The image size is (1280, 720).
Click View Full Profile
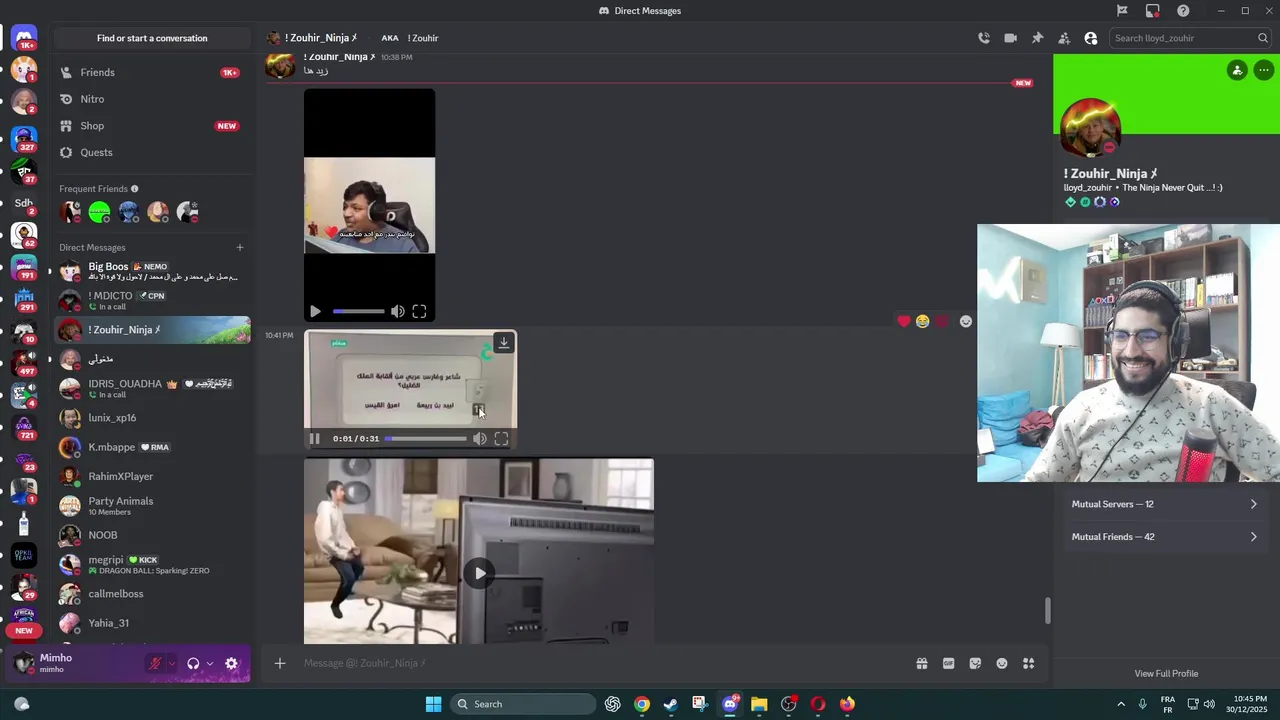[1166, 674]
